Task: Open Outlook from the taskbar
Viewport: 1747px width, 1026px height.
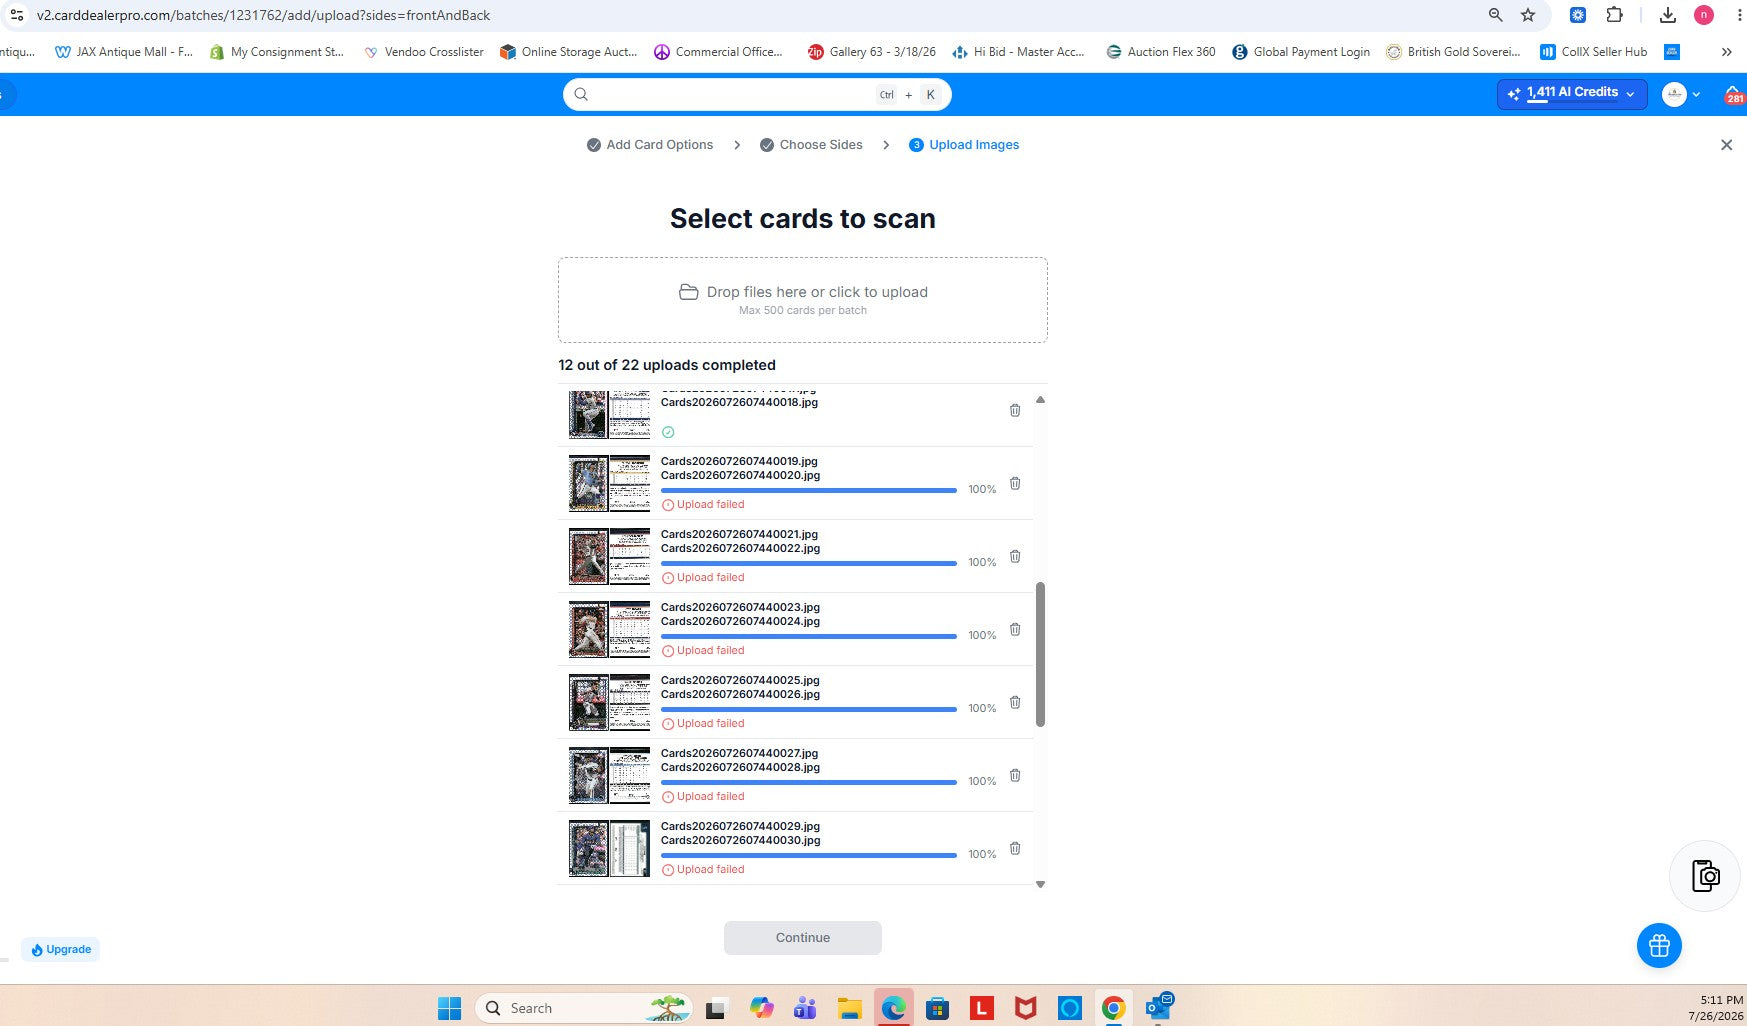Action: (1158, 1008)
